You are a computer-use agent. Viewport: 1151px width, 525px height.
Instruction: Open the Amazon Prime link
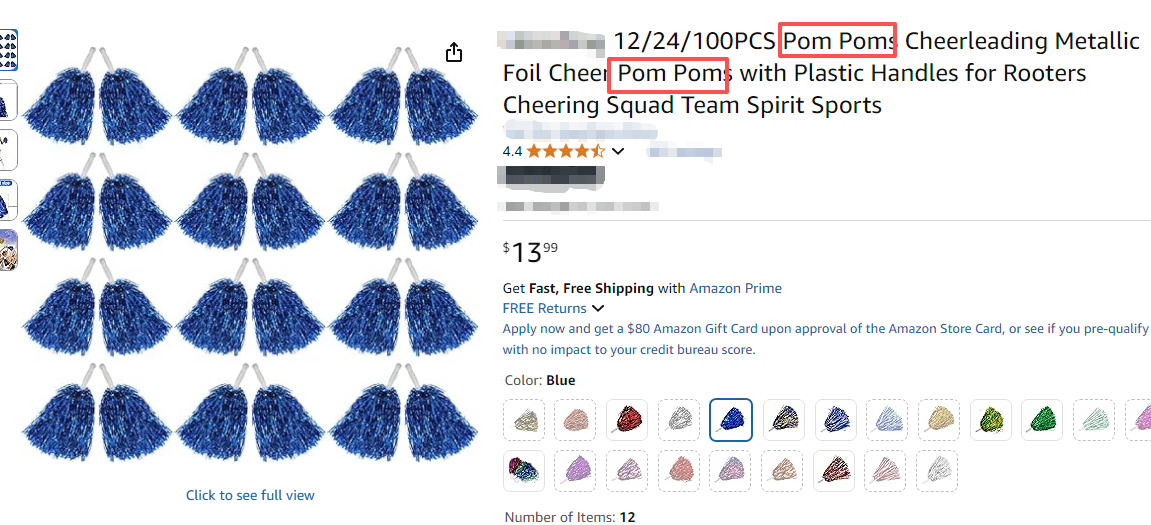pos(735,288)
